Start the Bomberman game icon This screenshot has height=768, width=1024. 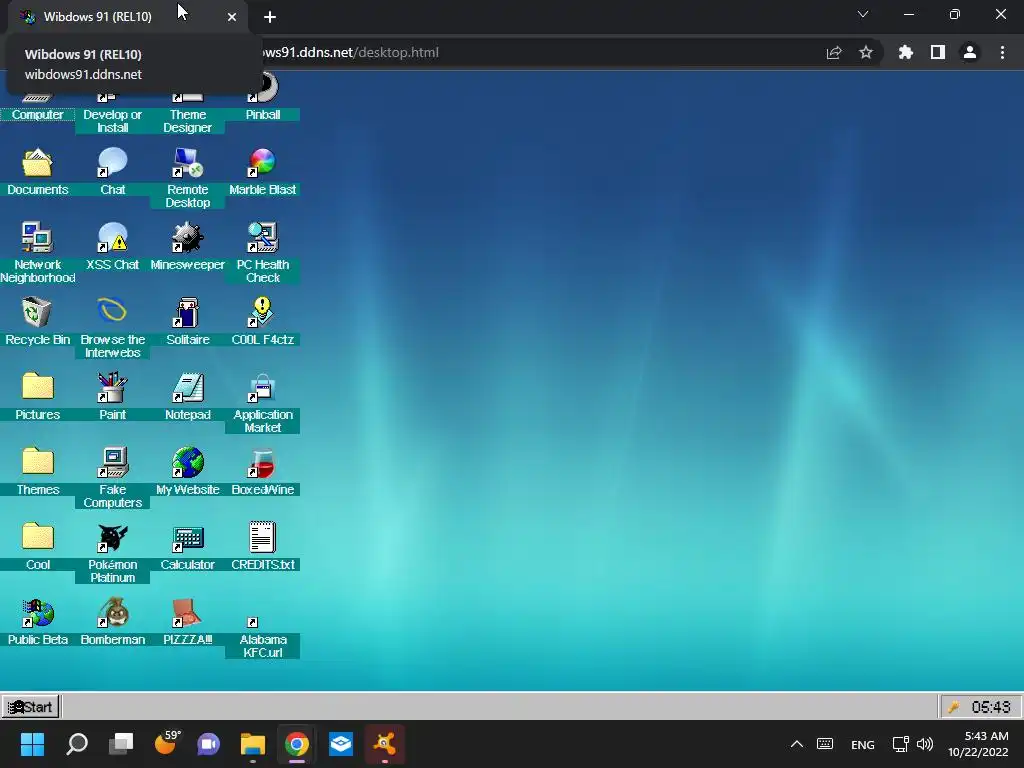(112, 613)
